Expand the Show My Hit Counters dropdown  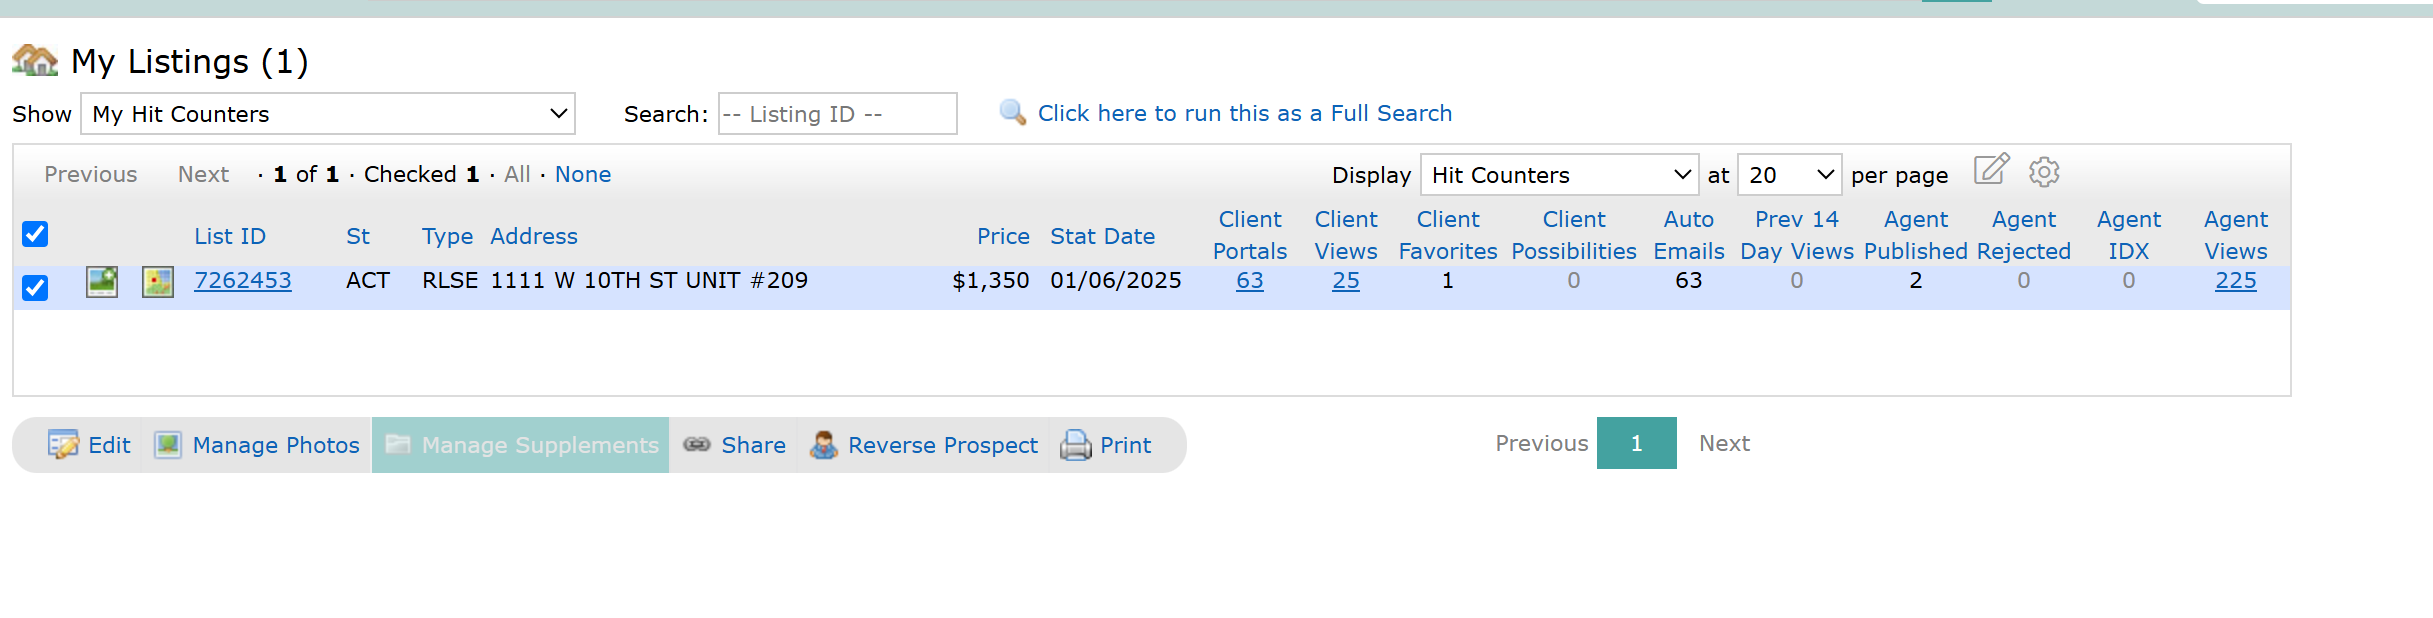[x=328, y=114]
